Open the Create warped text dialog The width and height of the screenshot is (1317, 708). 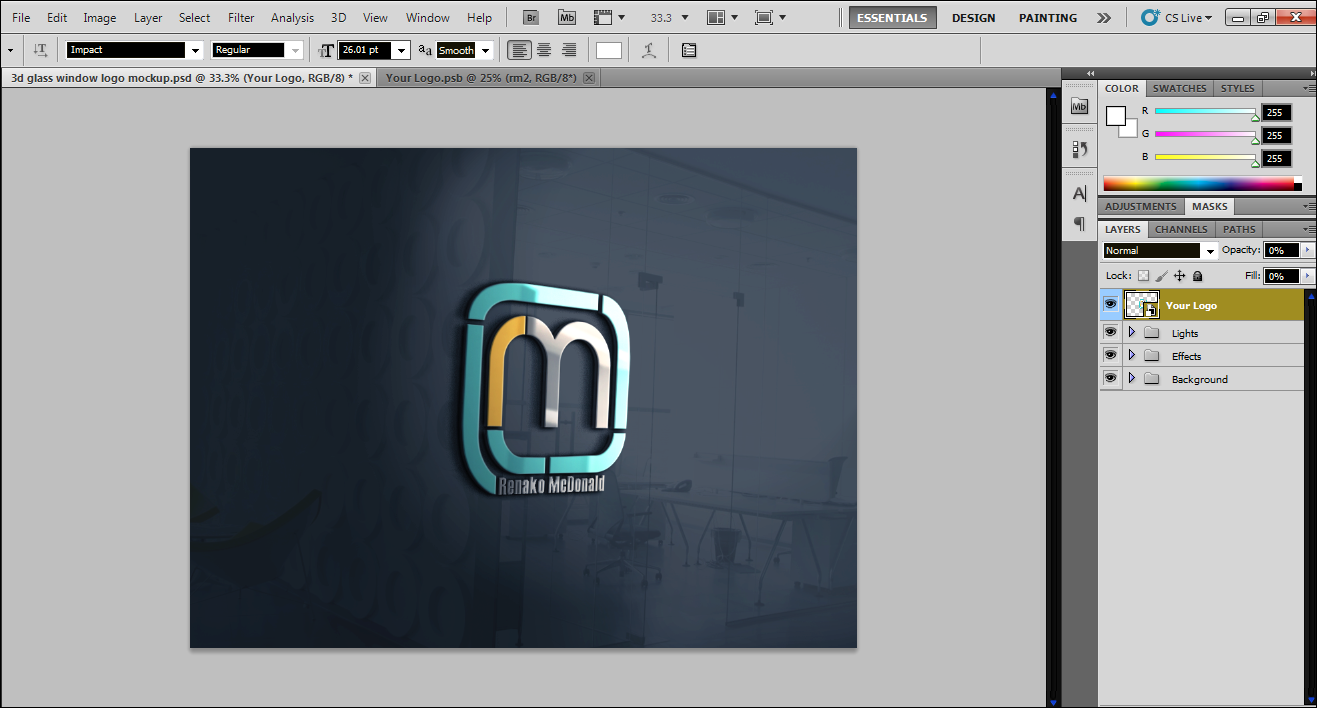tap(648, 50)
